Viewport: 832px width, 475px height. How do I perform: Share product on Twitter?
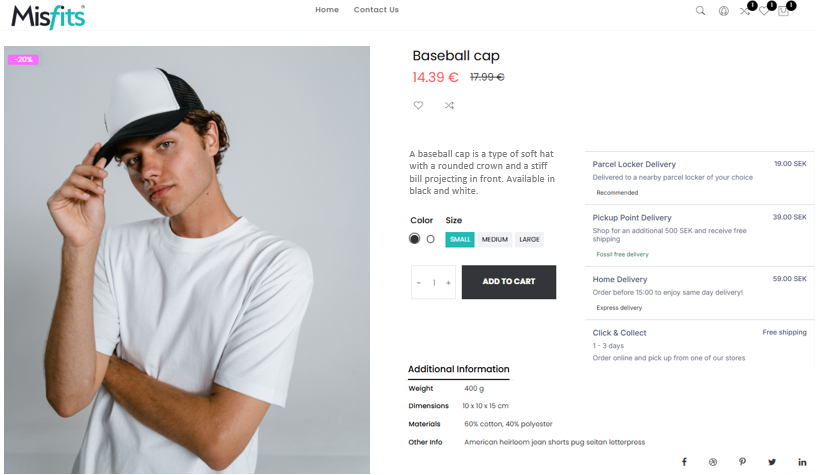772,462
